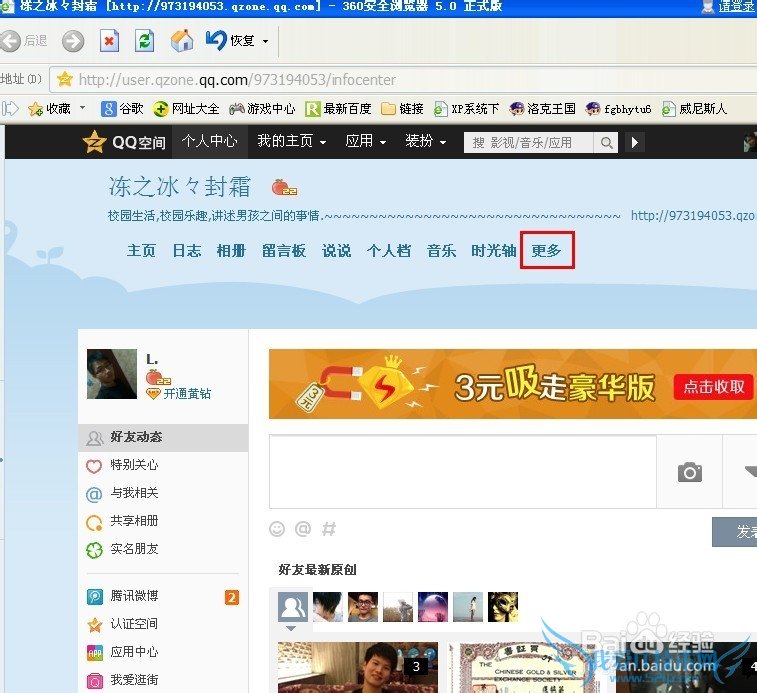Open the fgbhytu6 bookmark
This screenshot has width=757, height=693.
tap(618, 109)
